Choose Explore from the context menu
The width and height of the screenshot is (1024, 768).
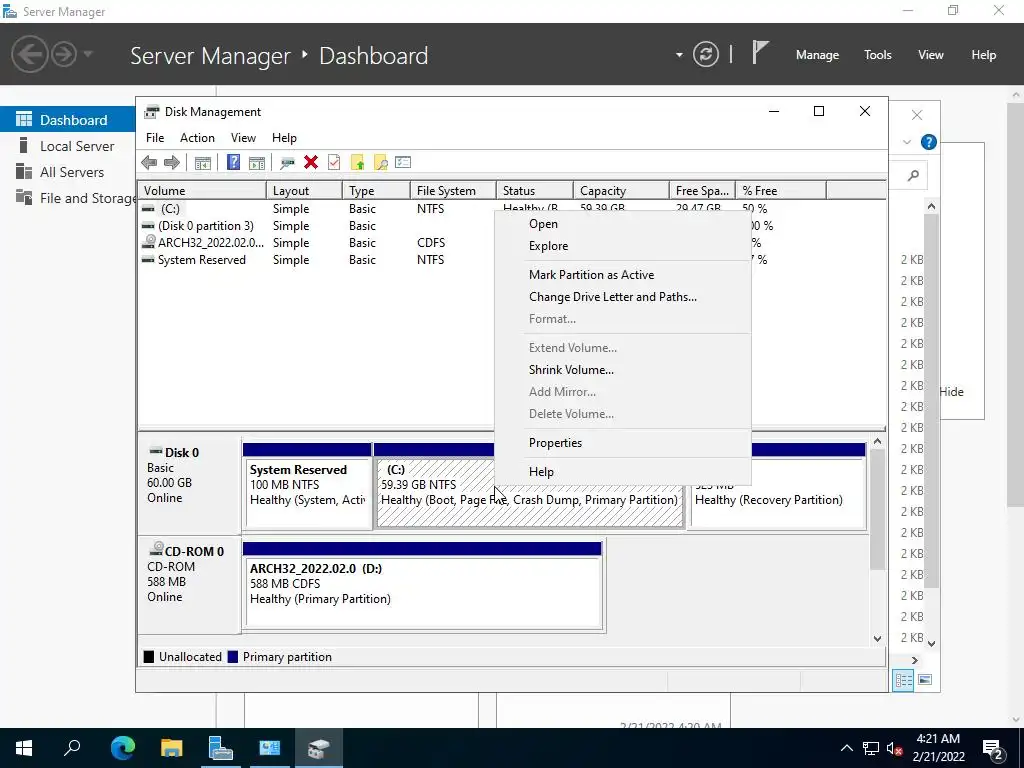click(x=623, y=246)
